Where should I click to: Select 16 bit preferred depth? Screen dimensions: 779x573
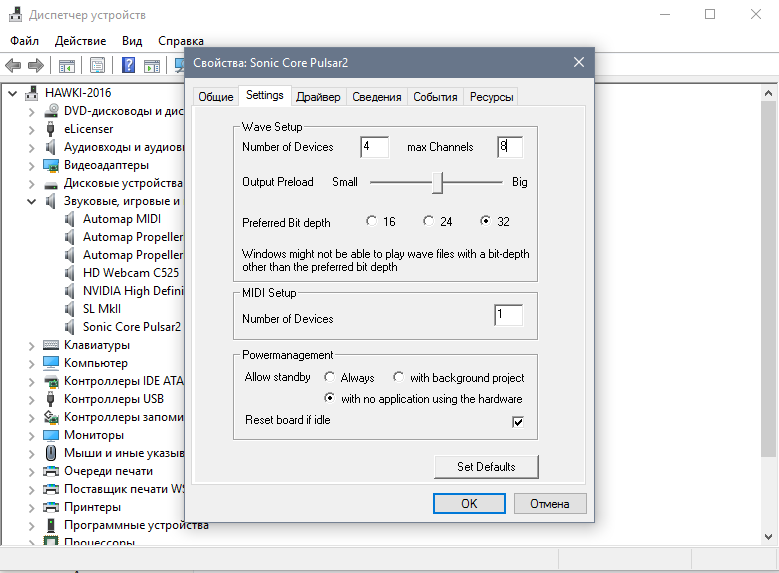tap(371, 221)
